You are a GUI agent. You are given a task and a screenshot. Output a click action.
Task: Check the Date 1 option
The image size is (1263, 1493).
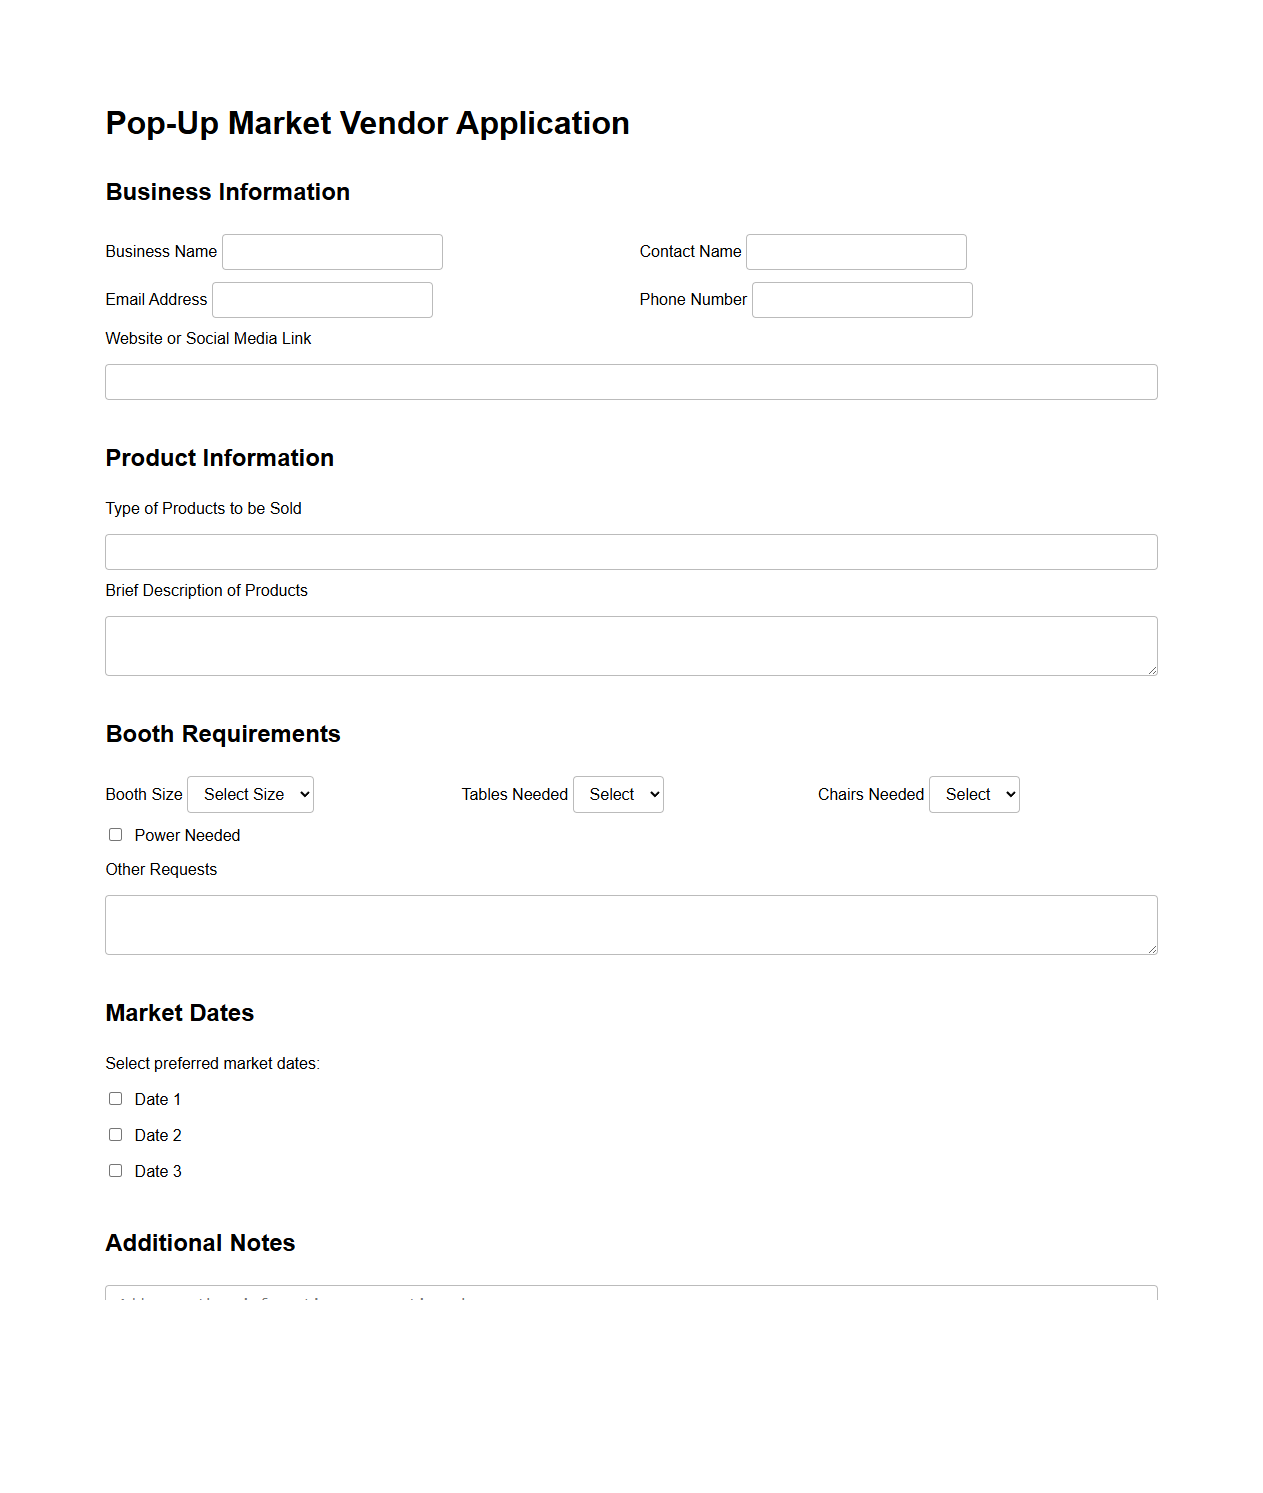(115, 1098)
